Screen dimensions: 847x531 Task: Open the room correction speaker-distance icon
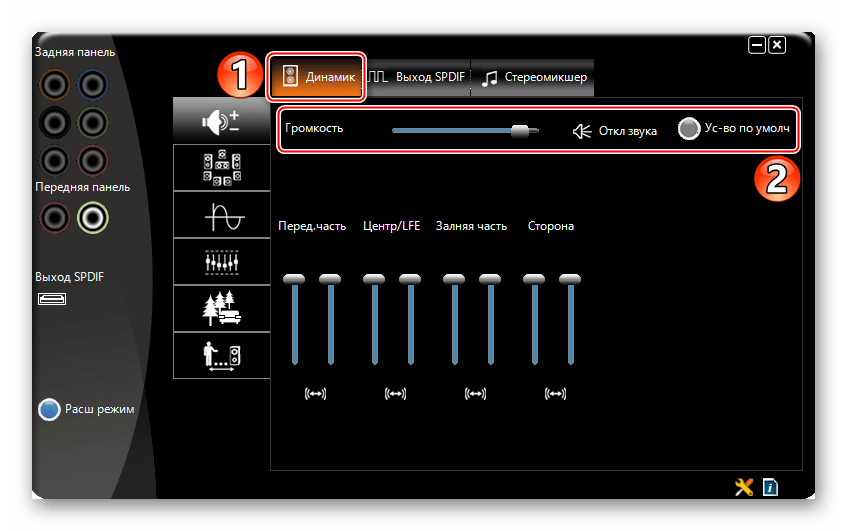(x=221, y=355)
